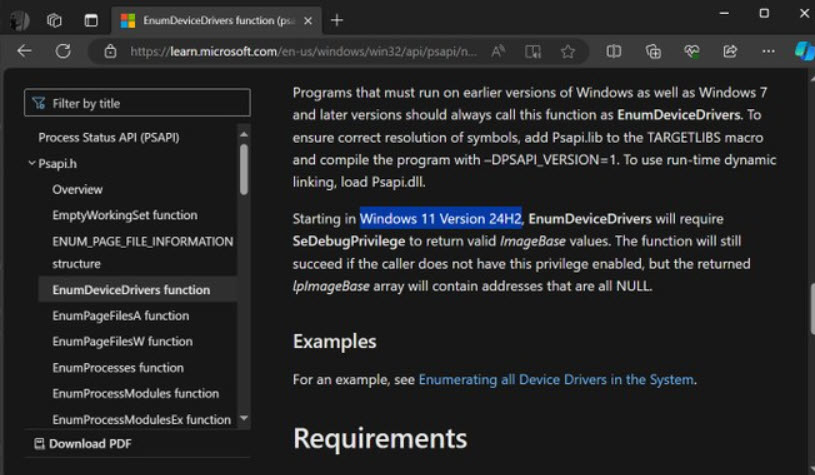Click the filter funnel icon
The width and height of the screenshot is (815, 475).
pos(39,103)
